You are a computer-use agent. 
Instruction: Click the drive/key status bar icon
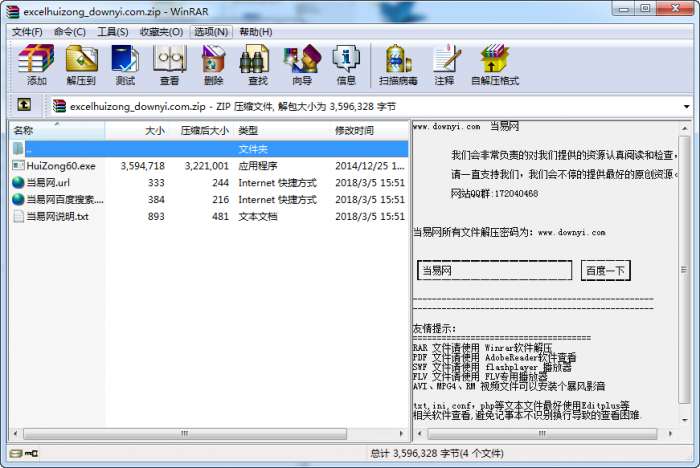click(24, 453)
